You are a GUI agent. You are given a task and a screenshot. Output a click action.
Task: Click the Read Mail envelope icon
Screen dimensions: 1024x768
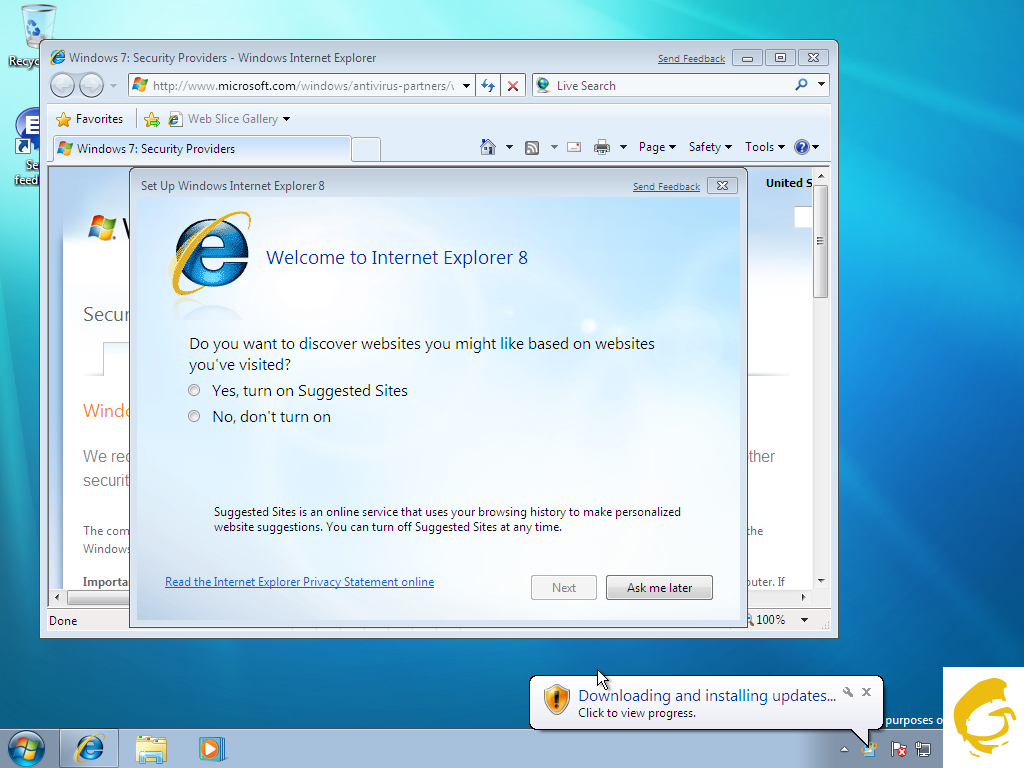click(574, 147)
